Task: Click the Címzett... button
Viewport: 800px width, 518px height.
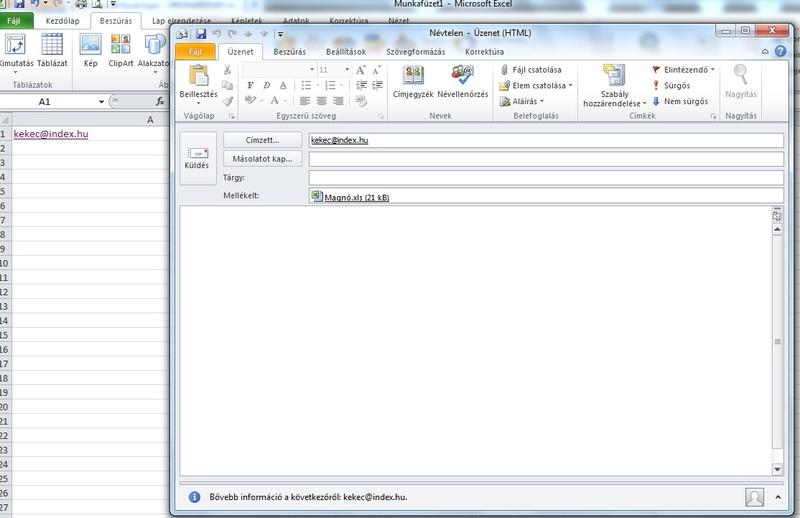Action: point(262,140)
